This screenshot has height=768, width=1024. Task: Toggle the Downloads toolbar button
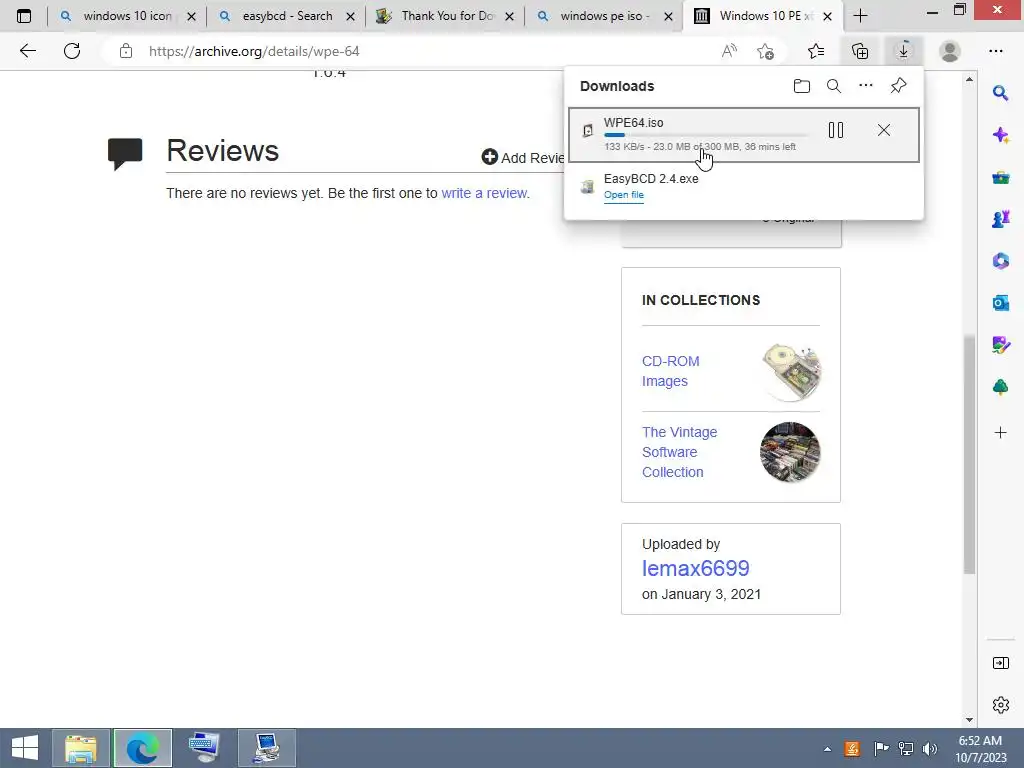(903, 51)
